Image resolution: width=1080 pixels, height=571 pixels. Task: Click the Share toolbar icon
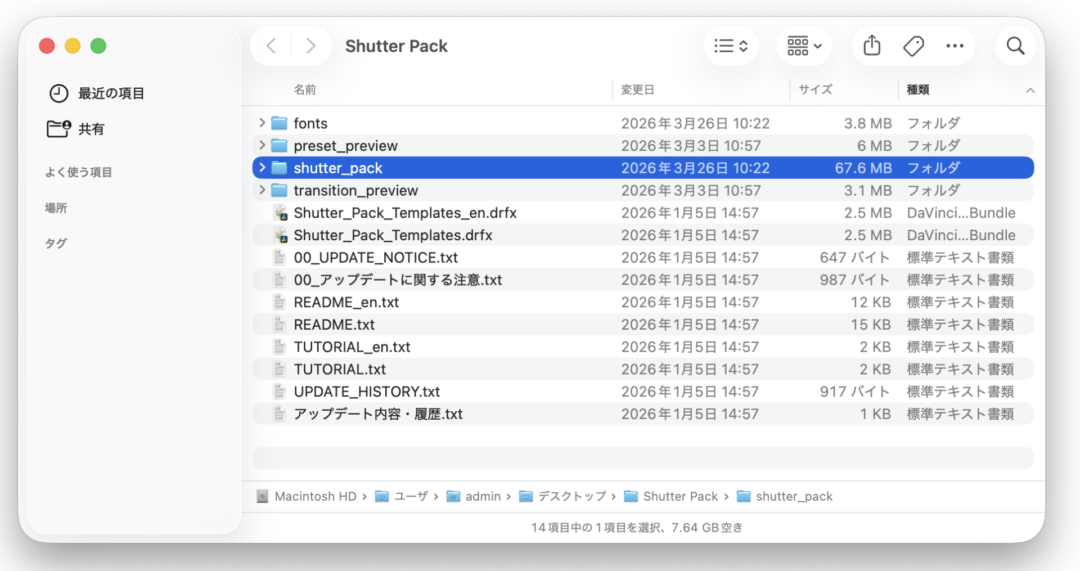pos(872,45)
